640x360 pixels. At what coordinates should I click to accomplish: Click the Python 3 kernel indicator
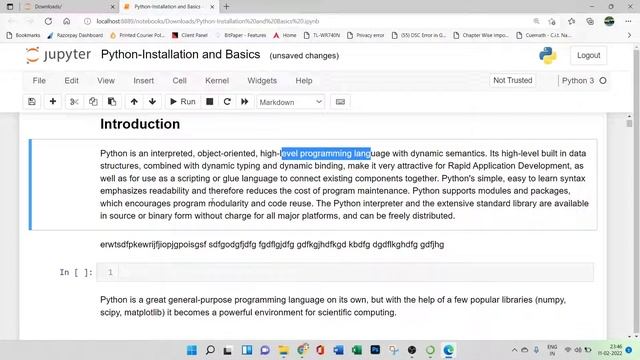pyautogui.click(x=584, y=81)
